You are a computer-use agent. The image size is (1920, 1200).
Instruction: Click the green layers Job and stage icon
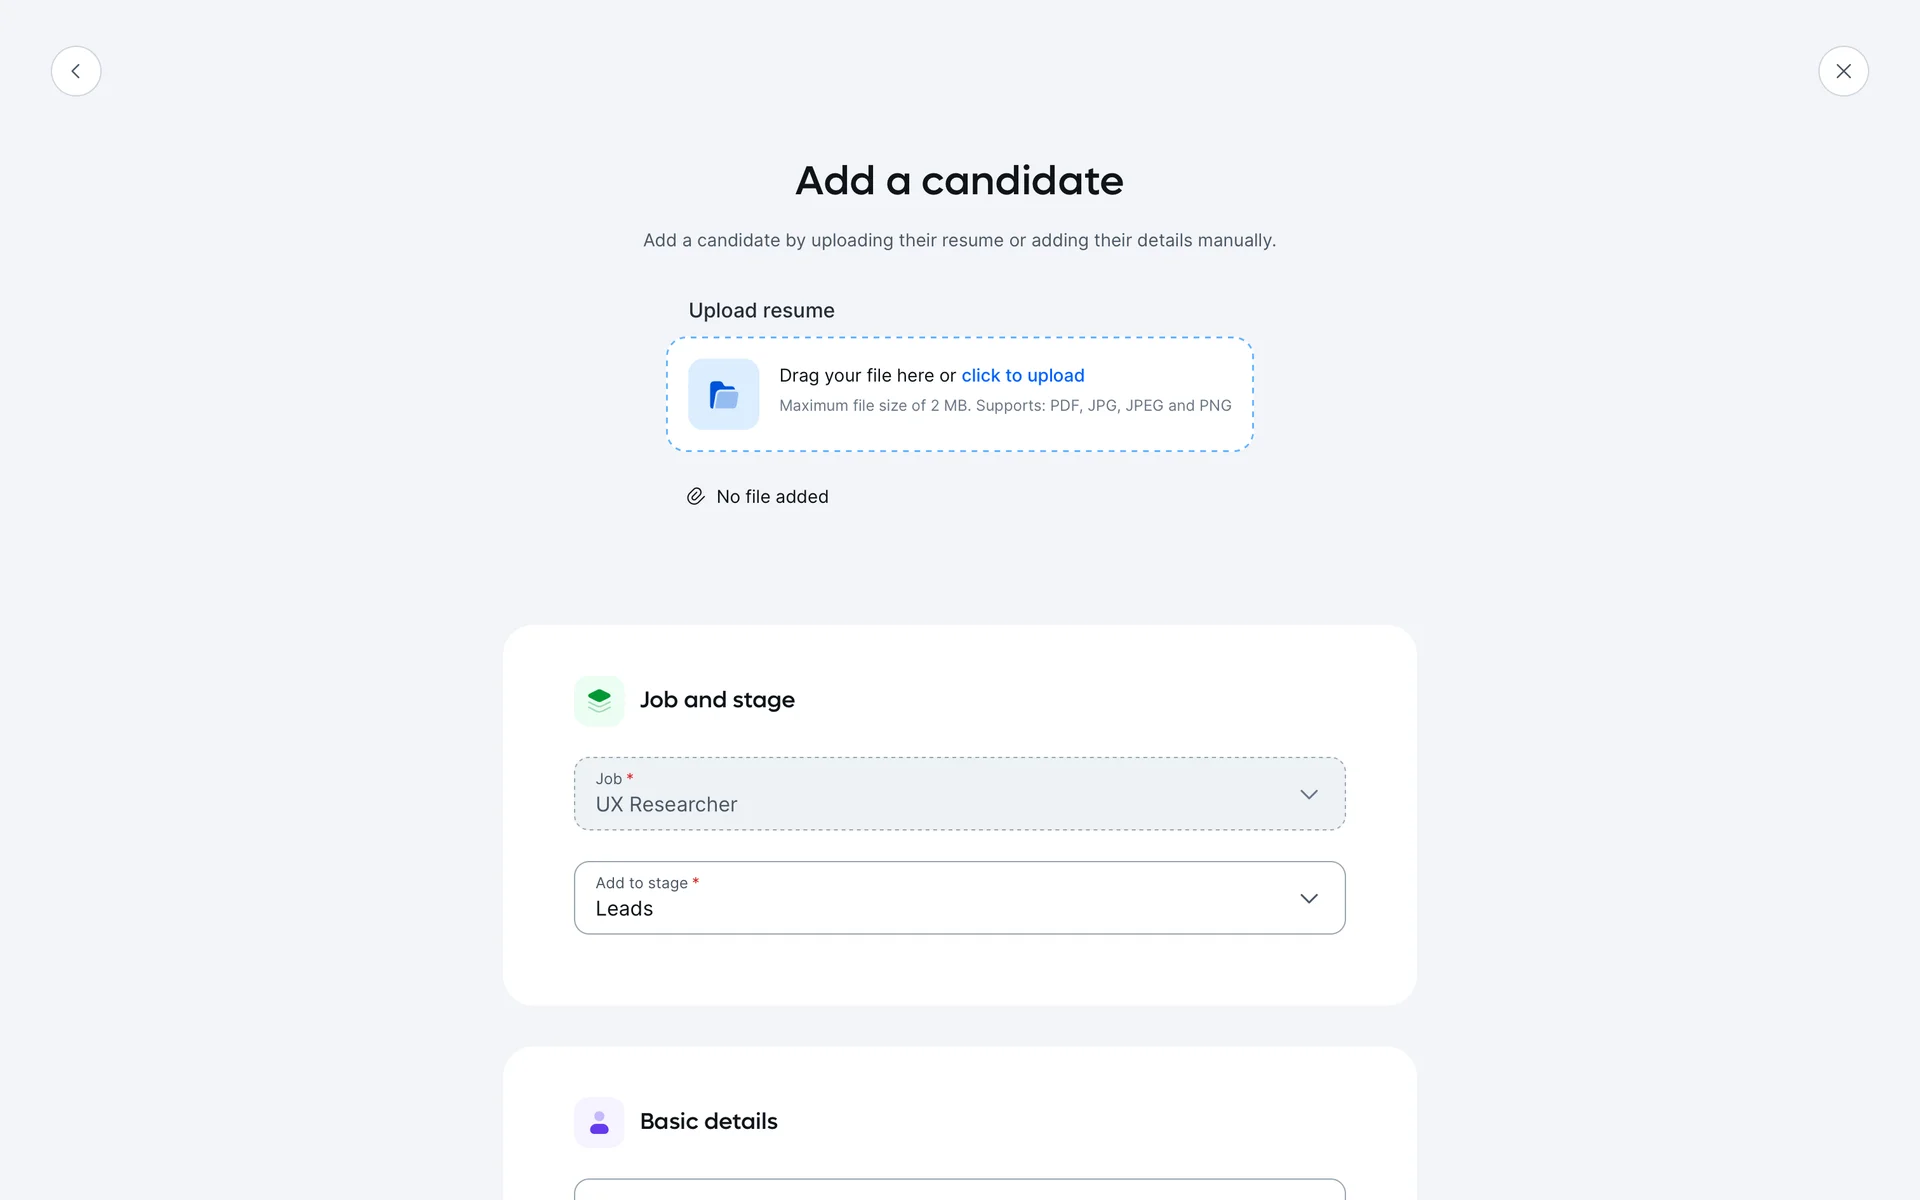coord(599,700)
